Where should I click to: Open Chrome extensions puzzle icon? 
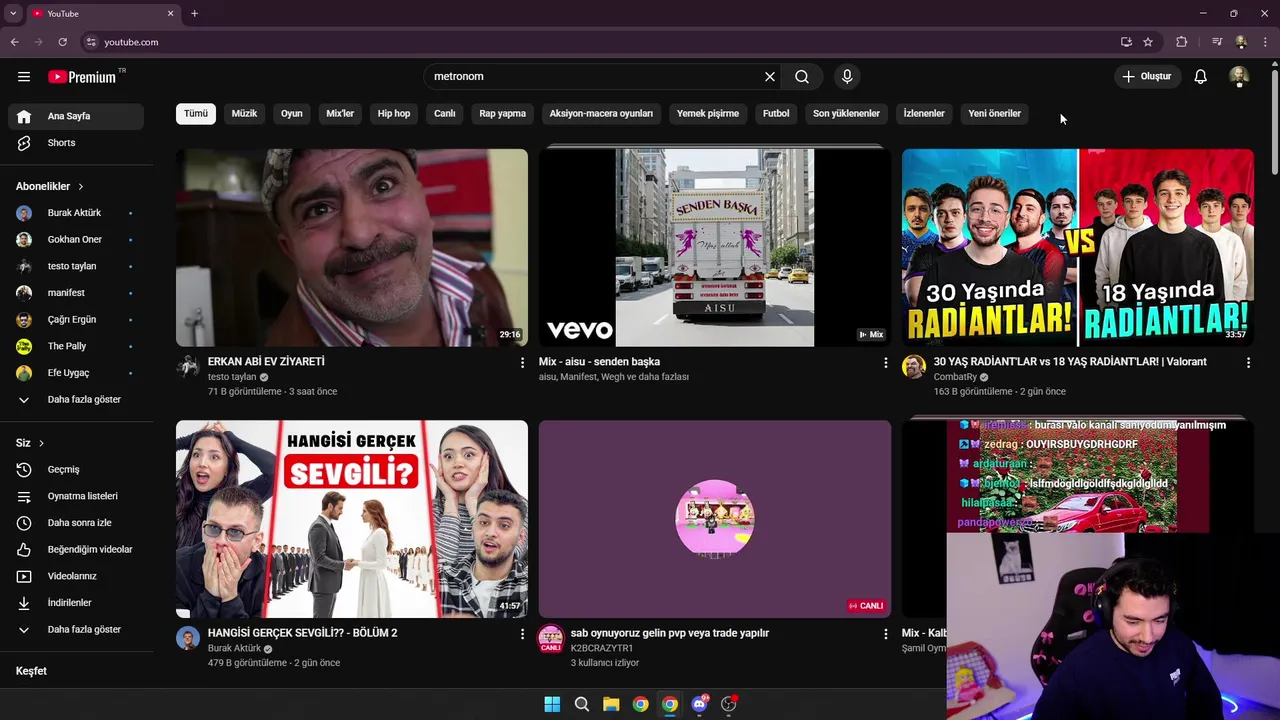(x=1182, y=42)
